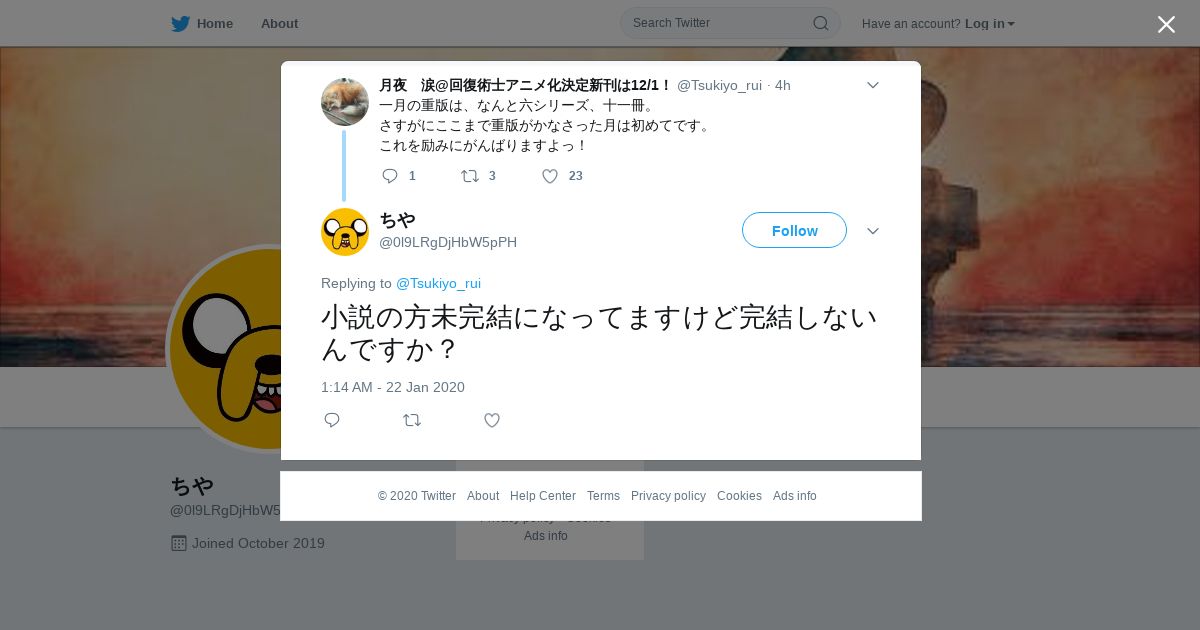The height and width of the screenshot is (630, 1200).
Task: Retweet ちや's main tweet
Action: point(412,420)
